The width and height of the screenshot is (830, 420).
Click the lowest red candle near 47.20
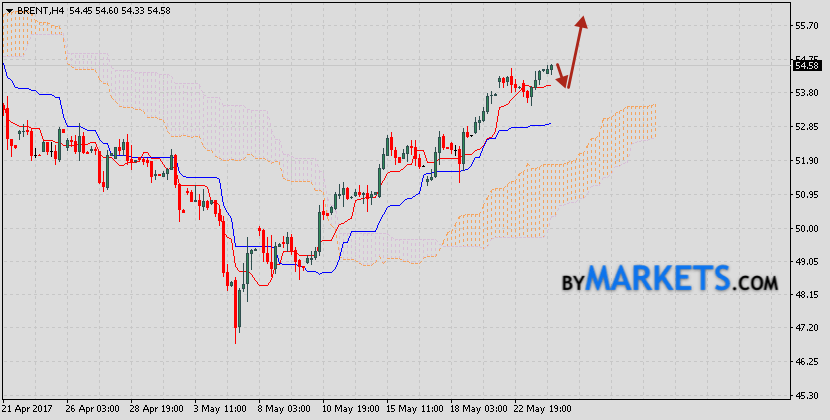click(x=237, y=310)
